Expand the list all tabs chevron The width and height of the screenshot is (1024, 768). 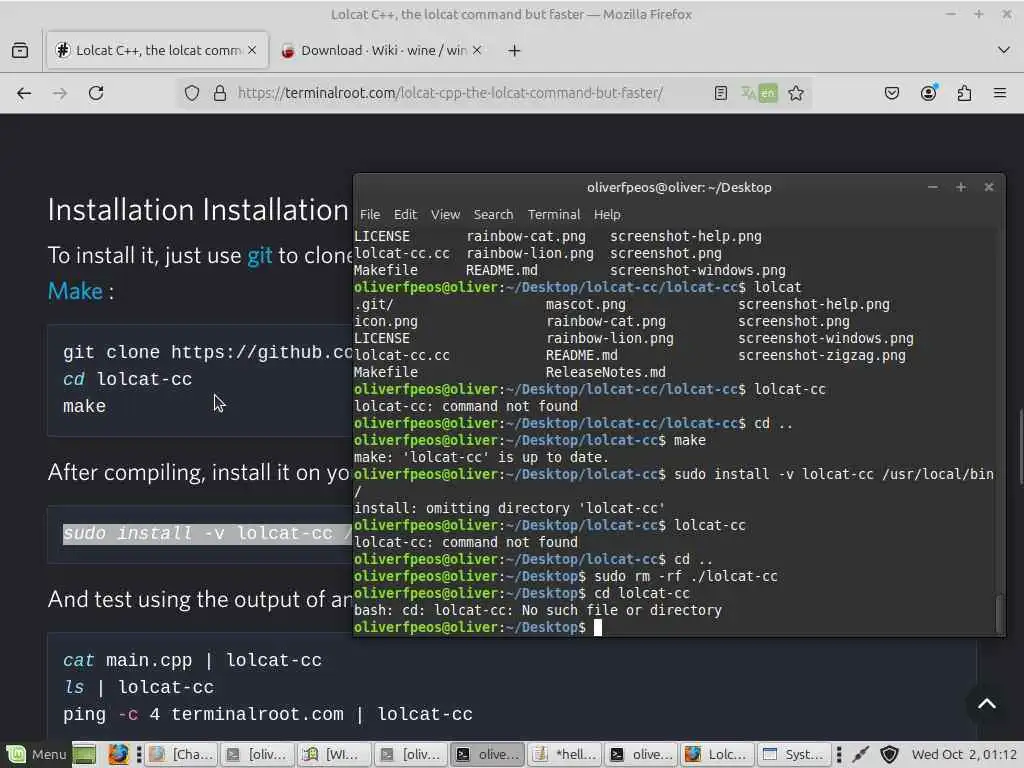tap(1004, 50)
